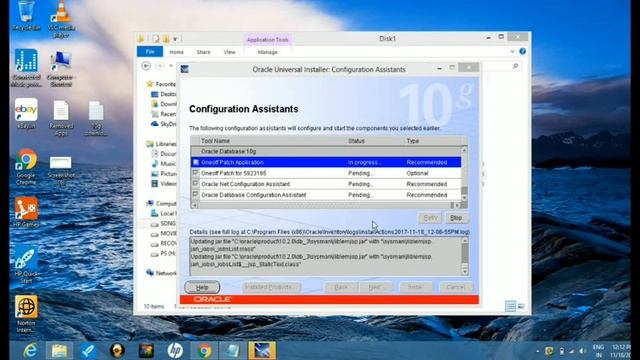640x360 pixels.
Task: Click the Help button in installer
Action: (x=202, y=287)
